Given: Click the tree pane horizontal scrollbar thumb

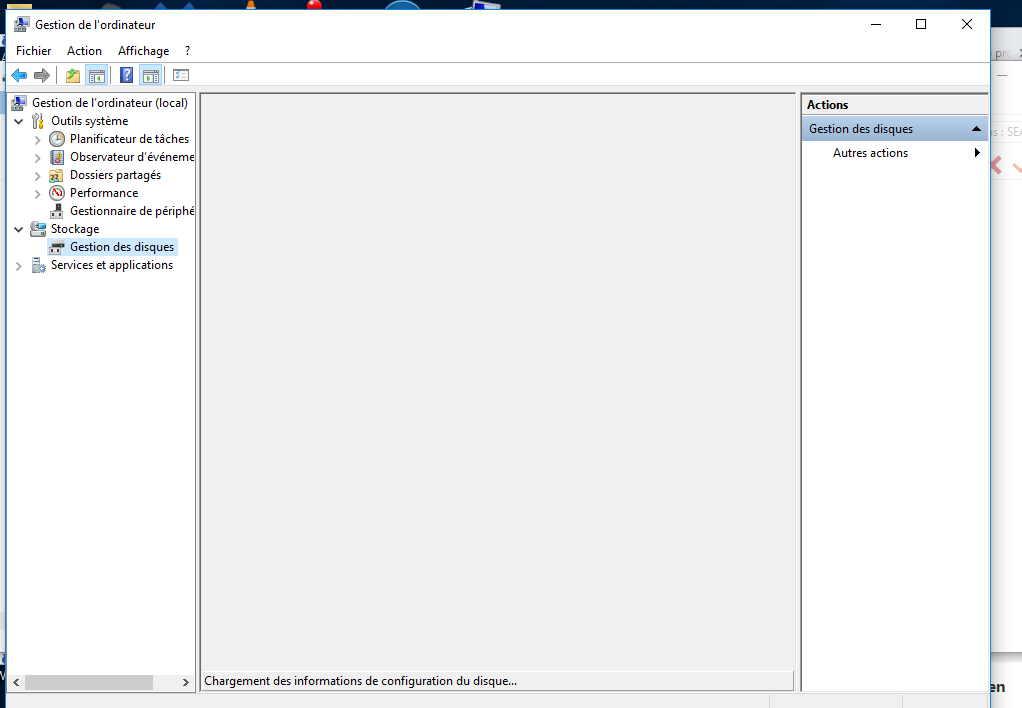Looking at the screenshot, I should 89,683.
